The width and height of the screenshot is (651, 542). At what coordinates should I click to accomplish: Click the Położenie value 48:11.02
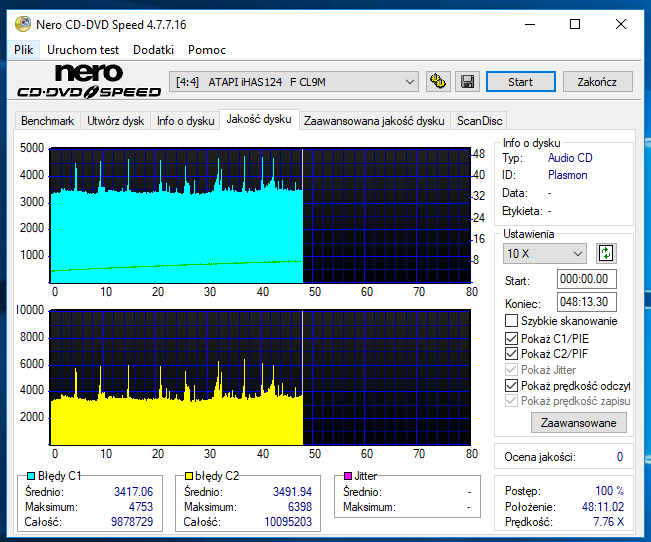(603, 507)
